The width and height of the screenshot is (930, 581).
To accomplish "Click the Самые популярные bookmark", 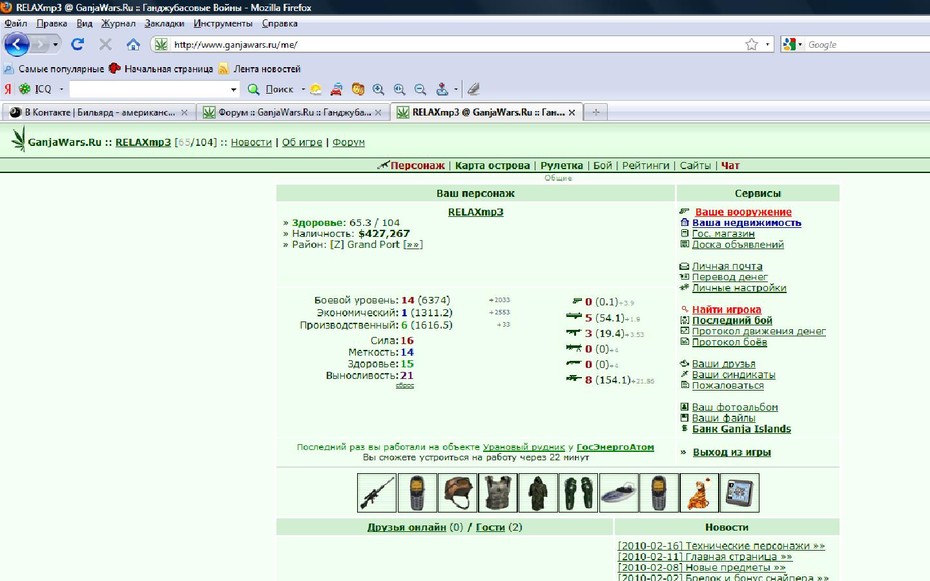I will point(53,69).
